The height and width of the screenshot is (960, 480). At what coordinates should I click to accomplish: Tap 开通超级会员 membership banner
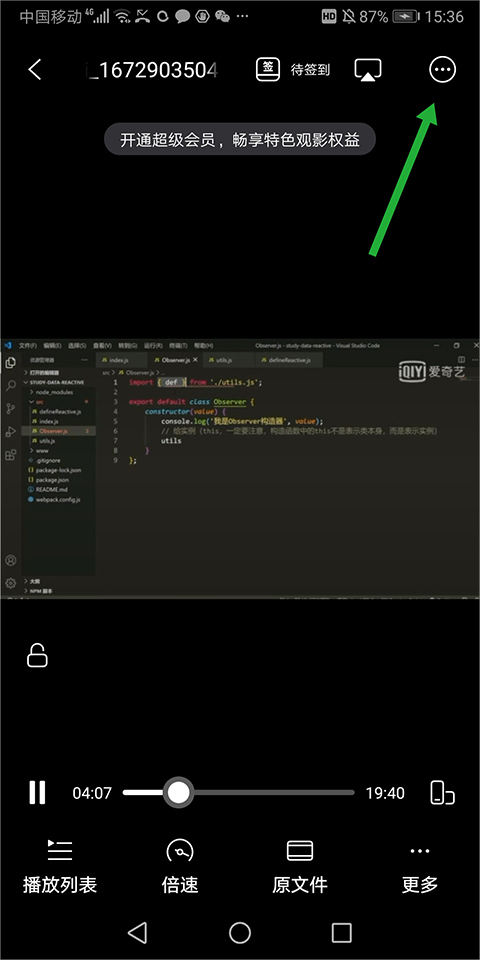click(239, 140)
